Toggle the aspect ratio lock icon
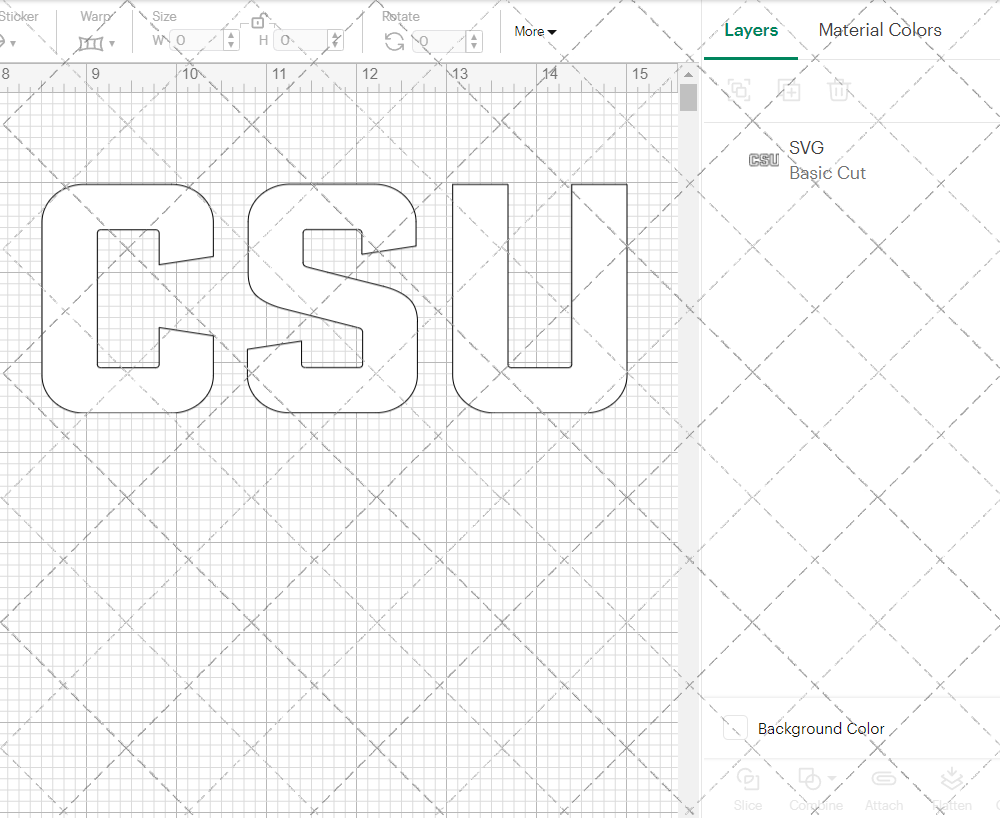Viewport: 1000px width, 818px height. pos(258,21)
